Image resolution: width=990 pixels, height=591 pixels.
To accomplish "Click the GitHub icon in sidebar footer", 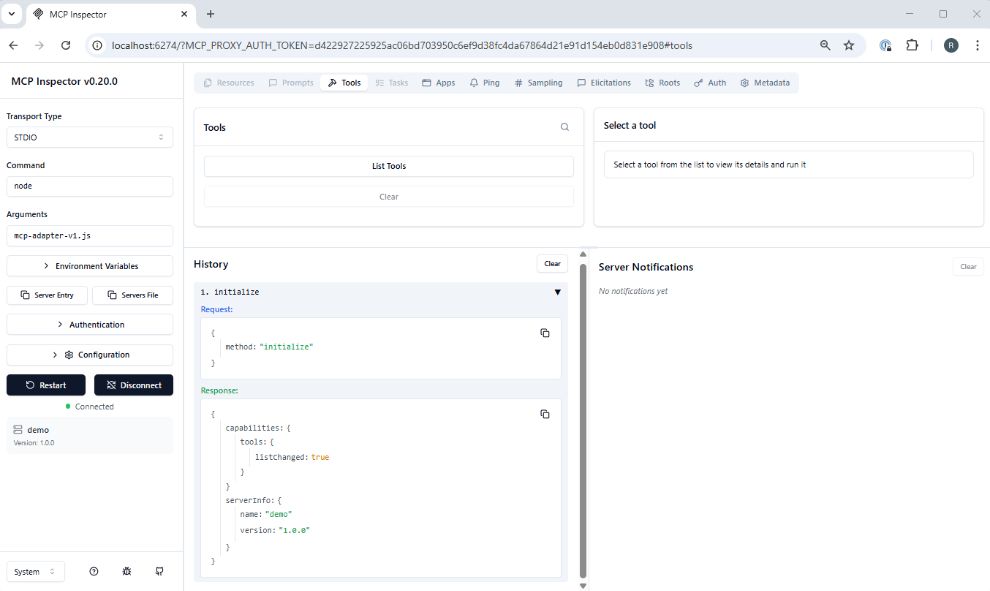I will pos(159,571).
